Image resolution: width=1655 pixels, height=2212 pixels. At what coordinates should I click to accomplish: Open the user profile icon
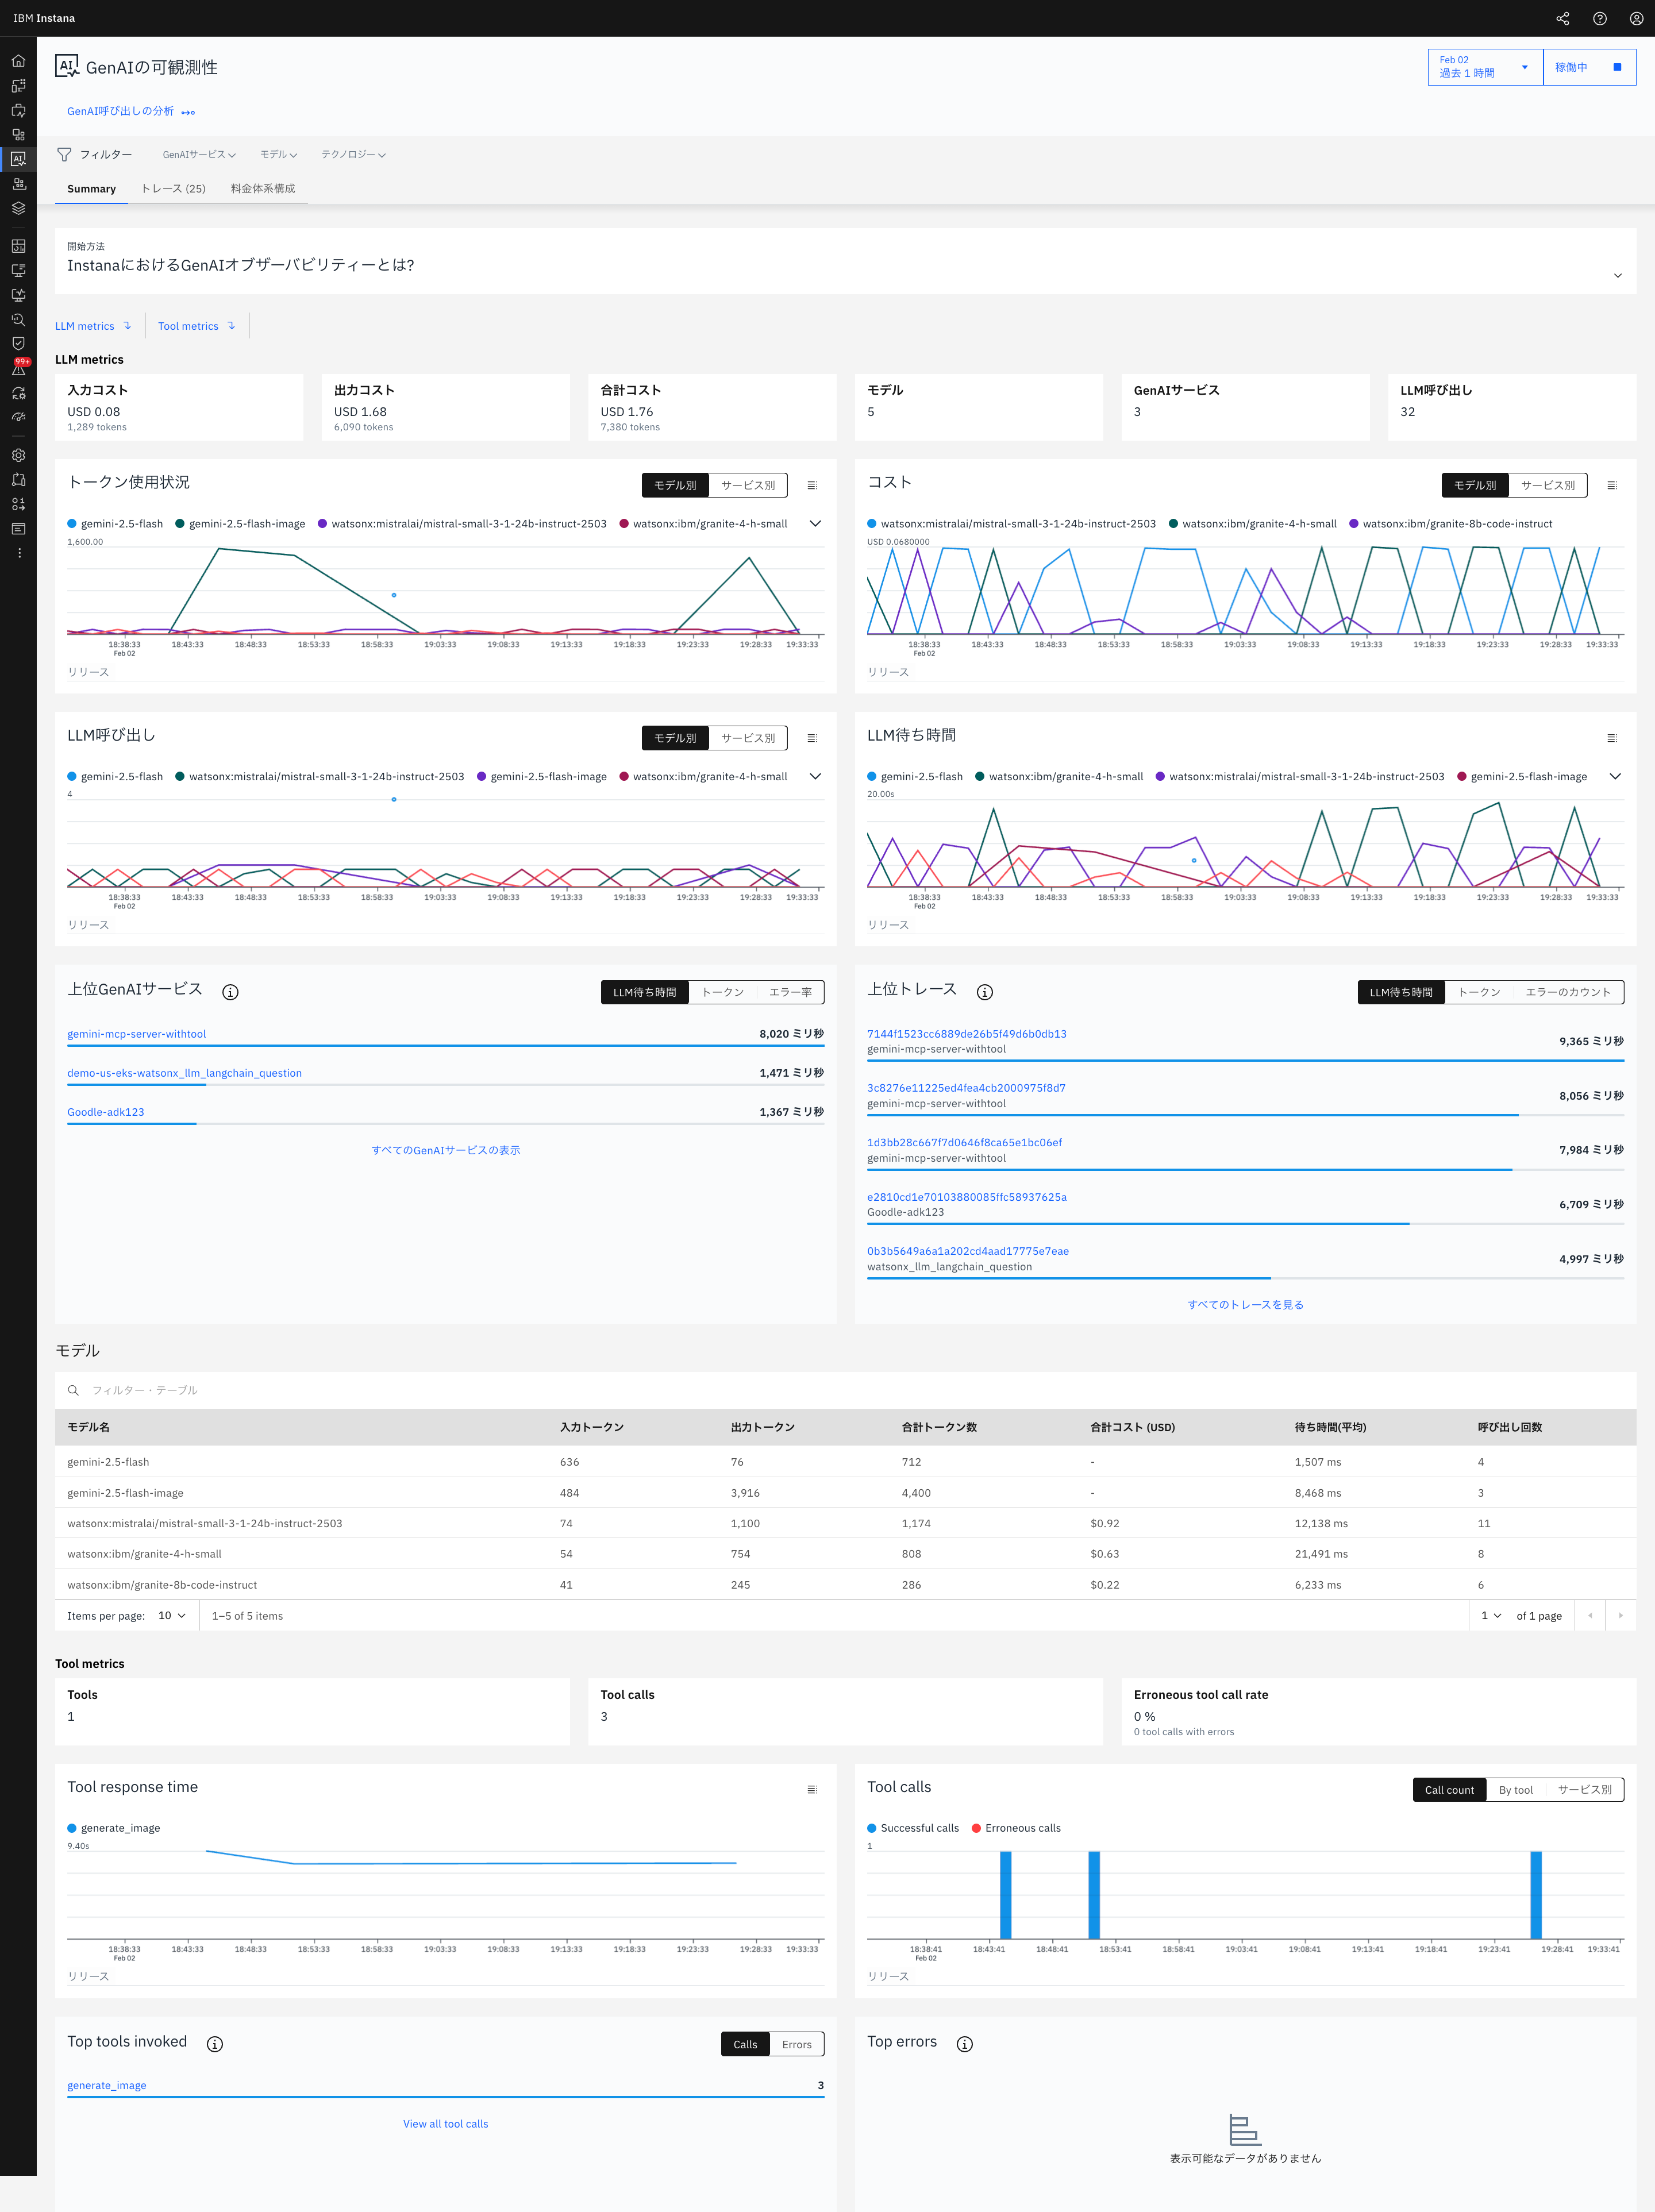point(1636,18)
